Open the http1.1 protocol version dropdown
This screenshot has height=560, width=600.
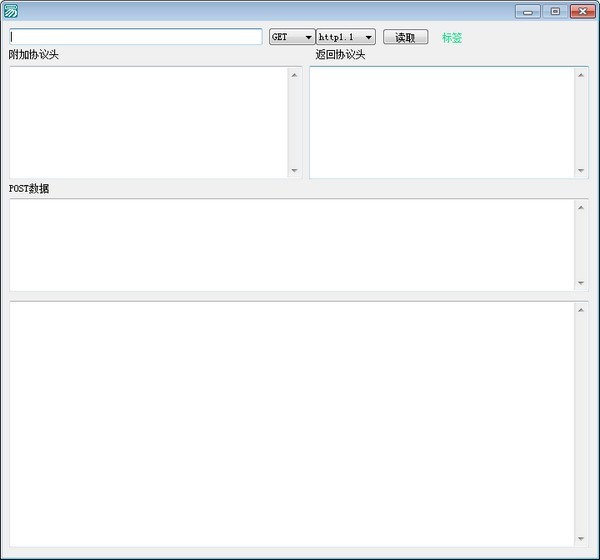[x=346, y=37]
